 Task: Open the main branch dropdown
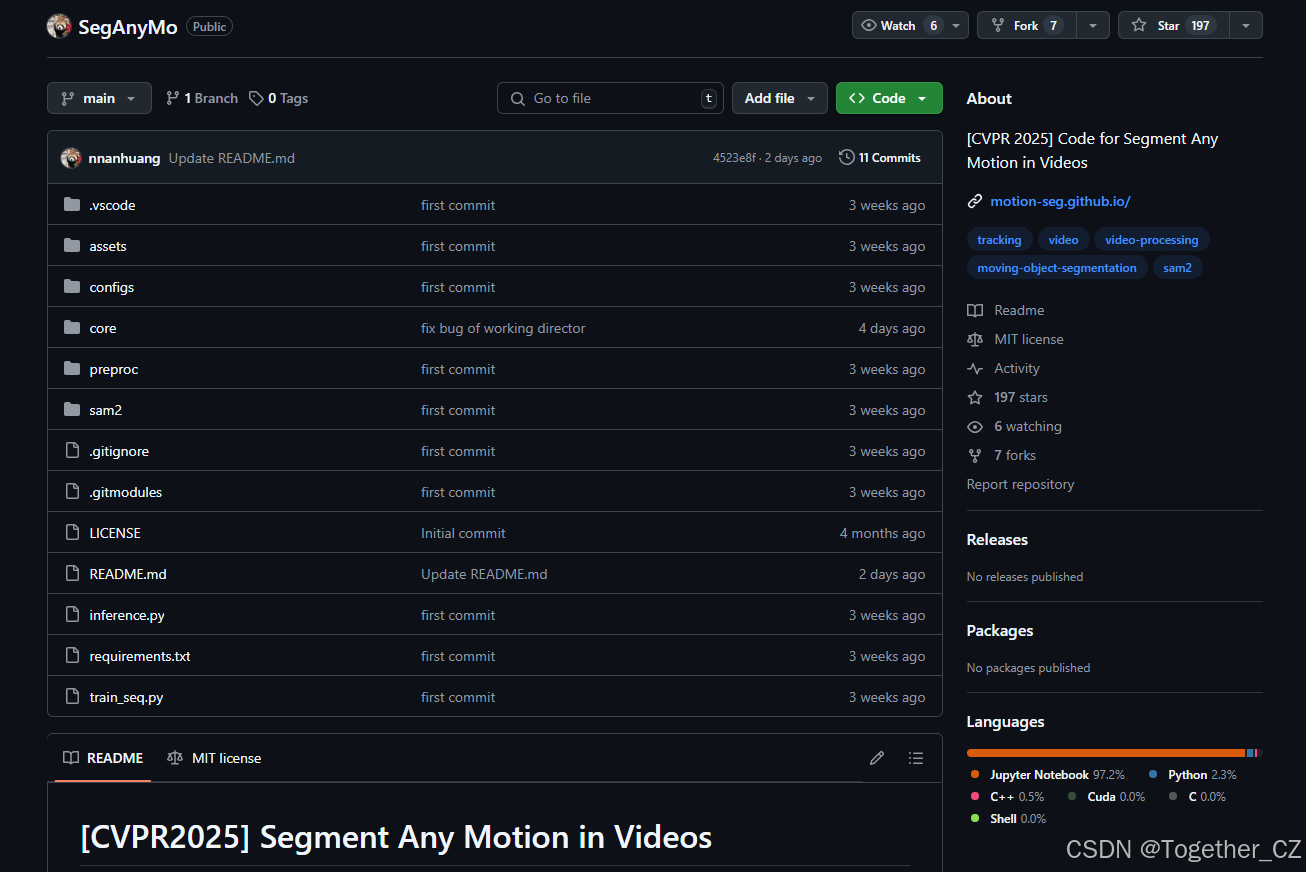coord(99,98)
